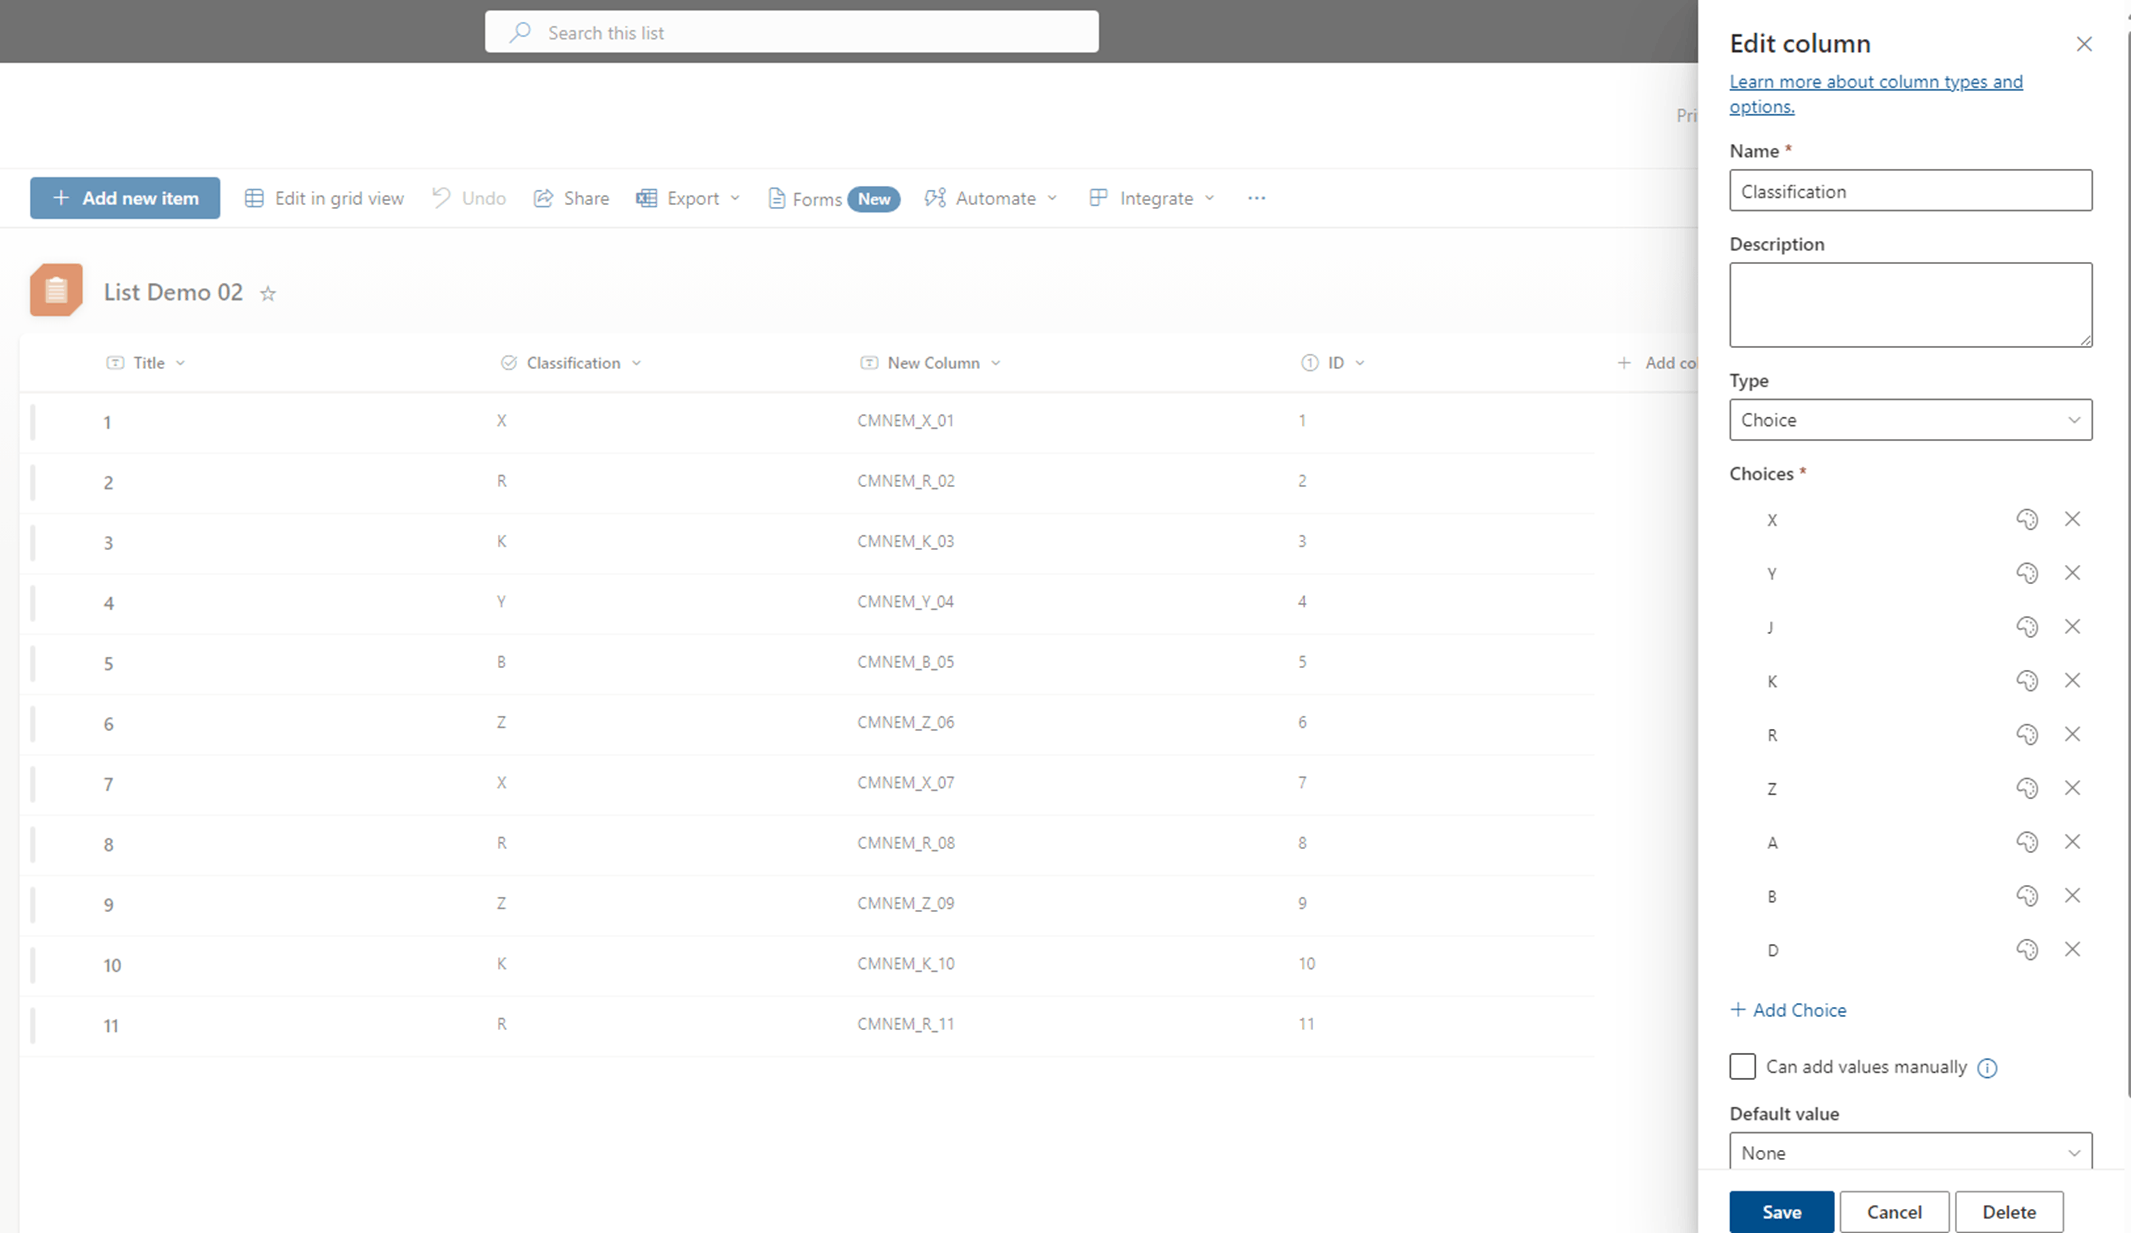
Task: Enable Can add values manually checkbox
Action: [1742, 1066]
